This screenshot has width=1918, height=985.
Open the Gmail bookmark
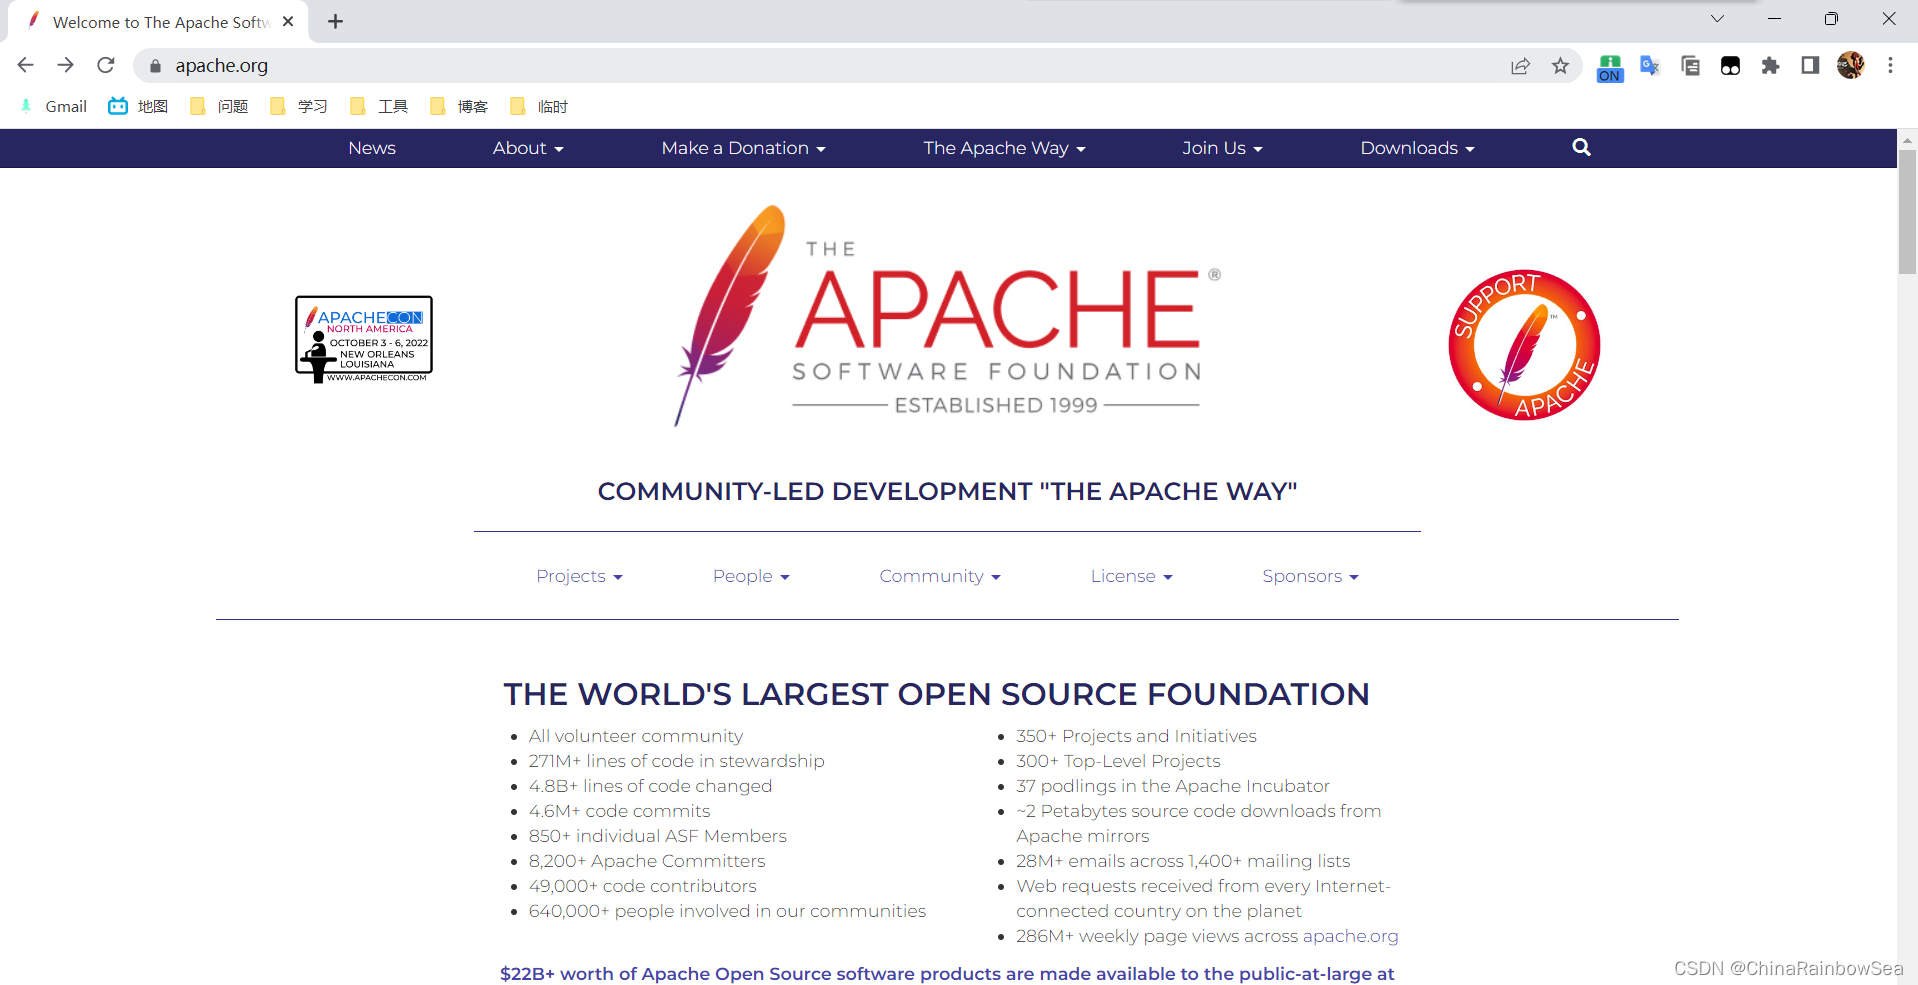point(54,106)
